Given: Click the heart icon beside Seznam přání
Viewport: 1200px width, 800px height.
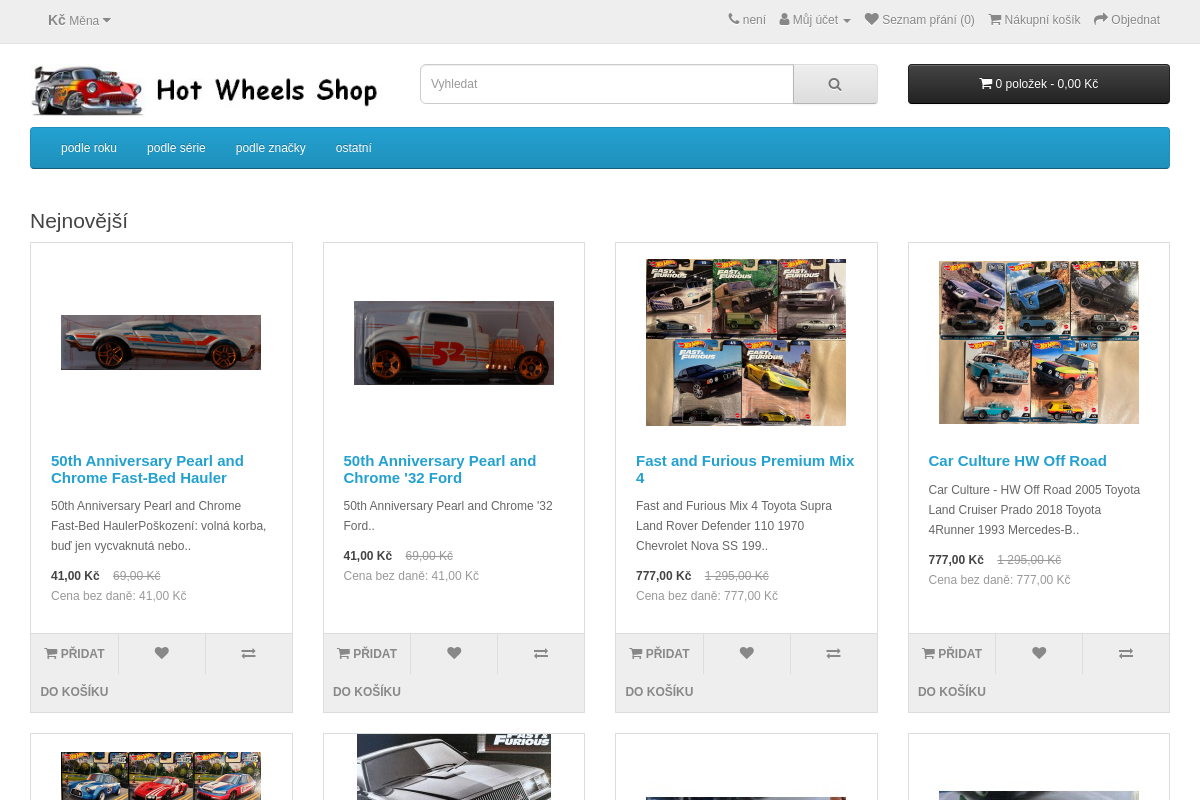Looking at the screenshot, I should [x=871, y=19].
